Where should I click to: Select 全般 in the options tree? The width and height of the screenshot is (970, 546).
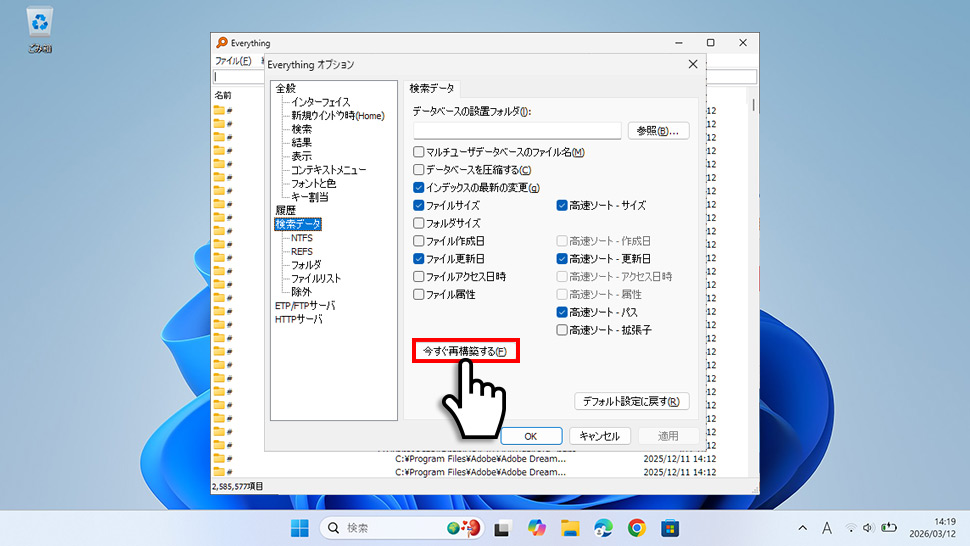pyautogui.click(x=286, y=88)
